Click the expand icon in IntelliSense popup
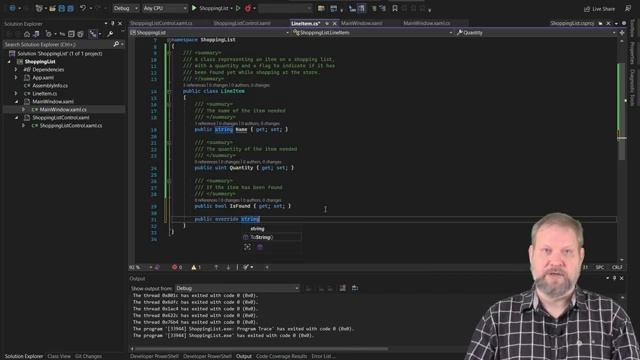Viewport: 640px width, 360px height. click(247, 247)
